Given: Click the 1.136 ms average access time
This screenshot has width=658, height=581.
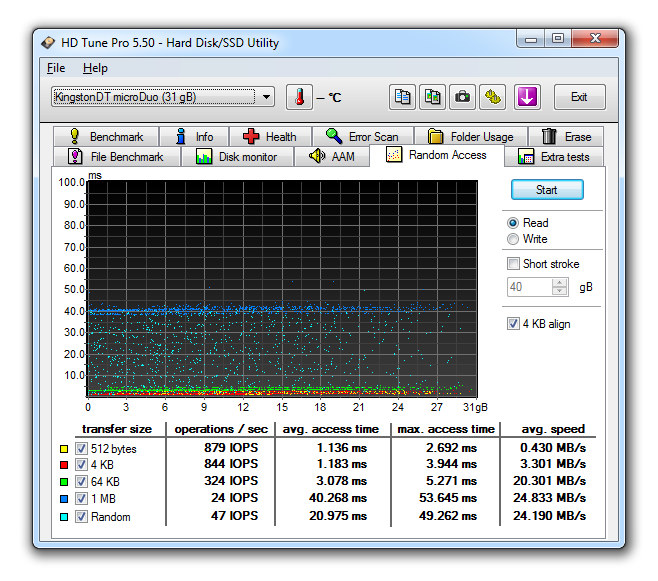Looking at the screenshot, I should pos(342,448).
